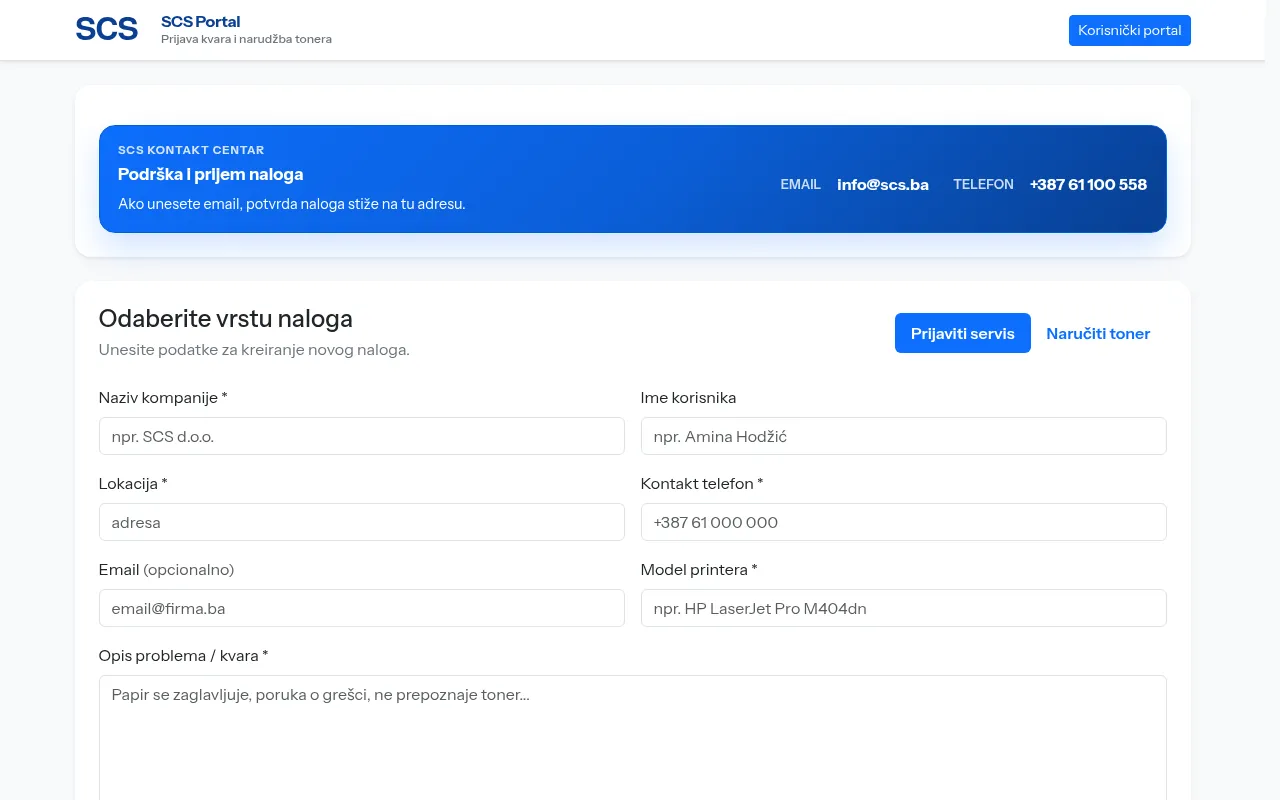The image size is (1280, 800).
Task: Click the Opis problema textarea
Action: point(633,738)
